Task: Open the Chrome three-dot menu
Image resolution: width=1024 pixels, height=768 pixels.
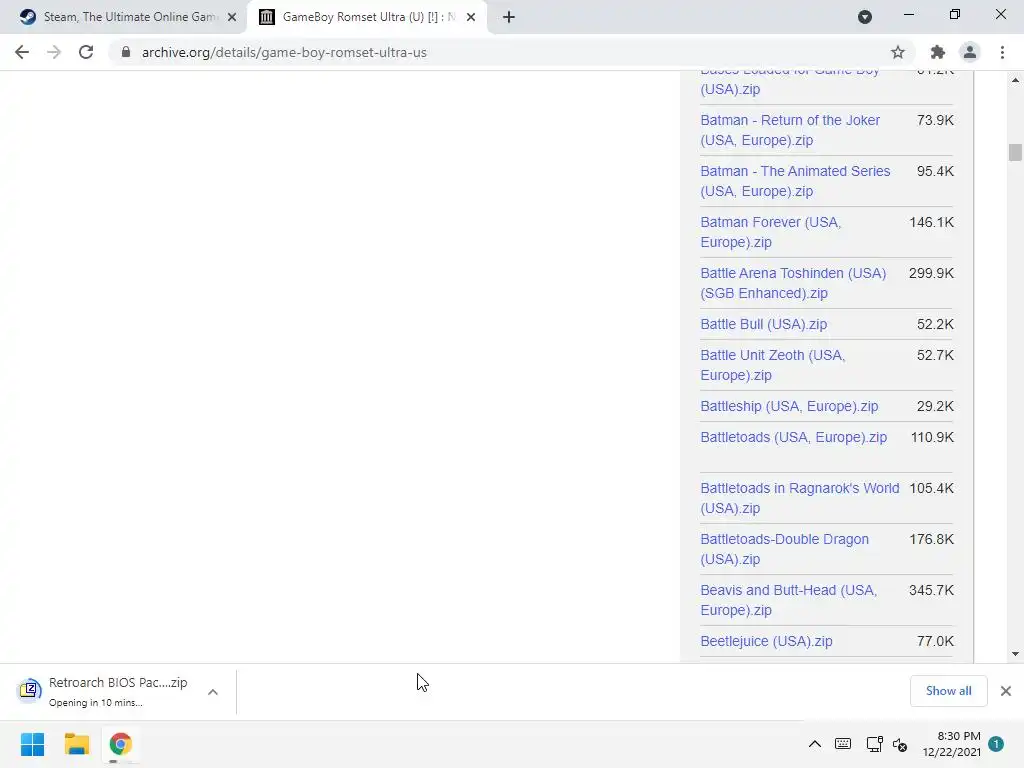Action: [x=1002, y=52]
